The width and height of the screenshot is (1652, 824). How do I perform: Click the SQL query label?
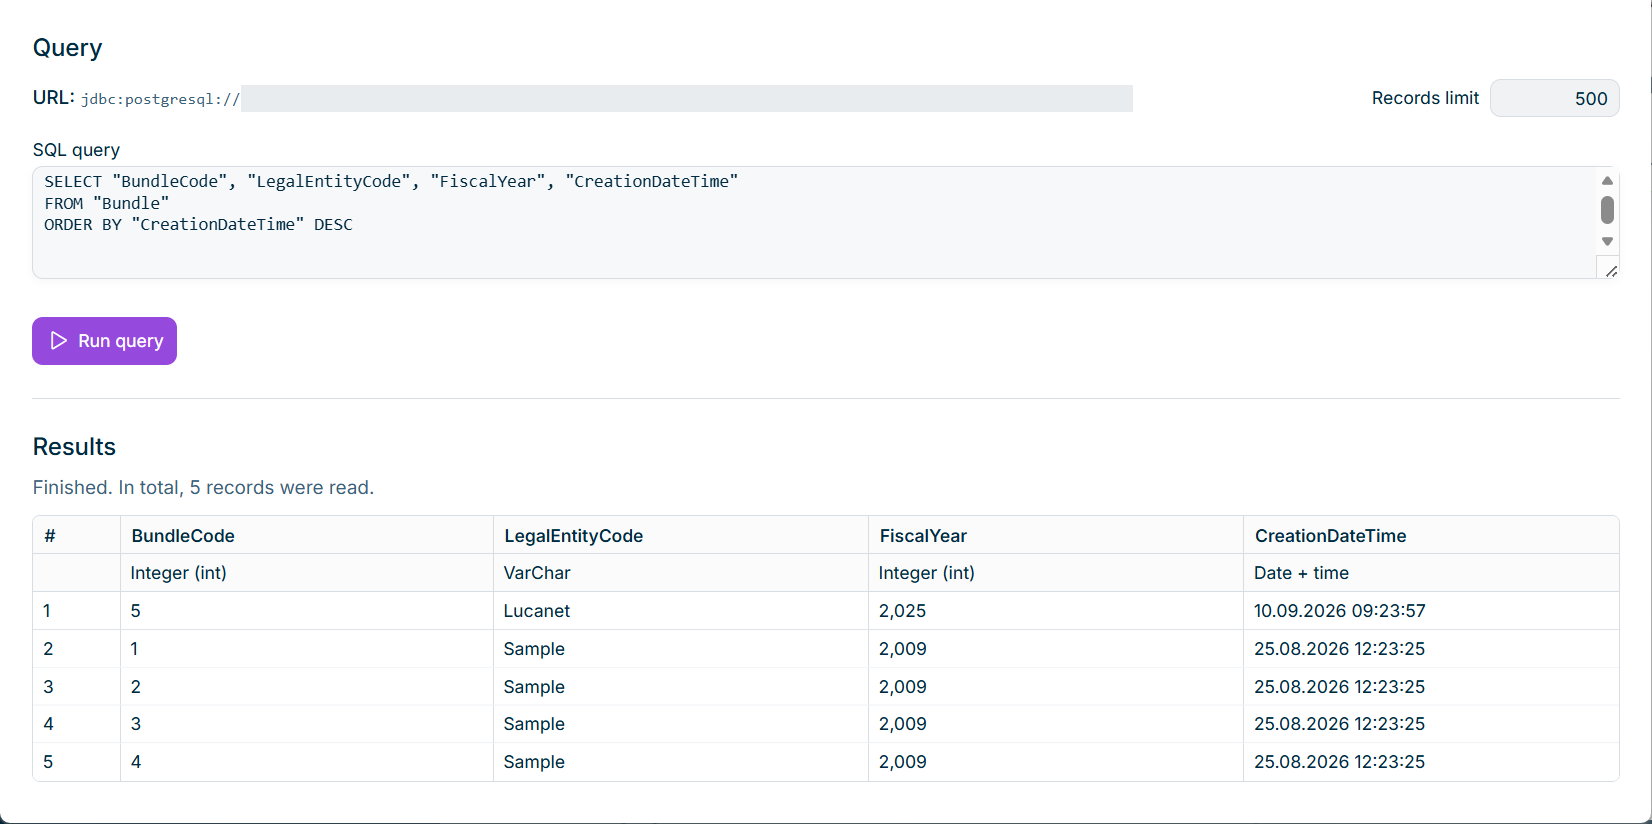(x=76, y=150)
